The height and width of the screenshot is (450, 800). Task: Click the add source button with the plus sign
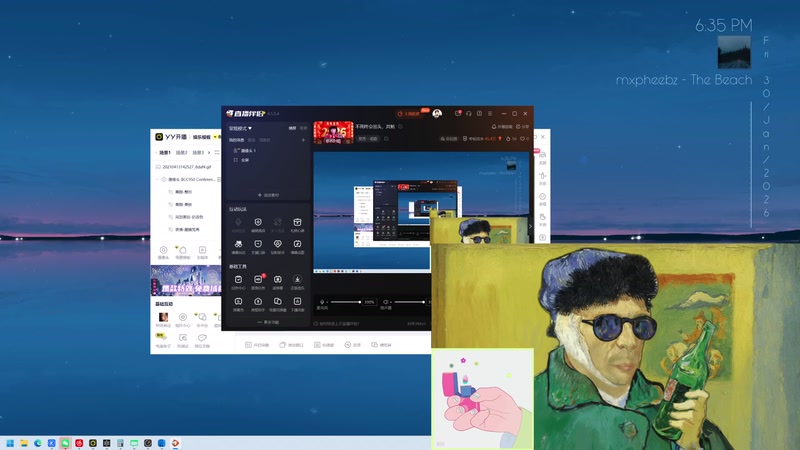[x=268, y=195]
